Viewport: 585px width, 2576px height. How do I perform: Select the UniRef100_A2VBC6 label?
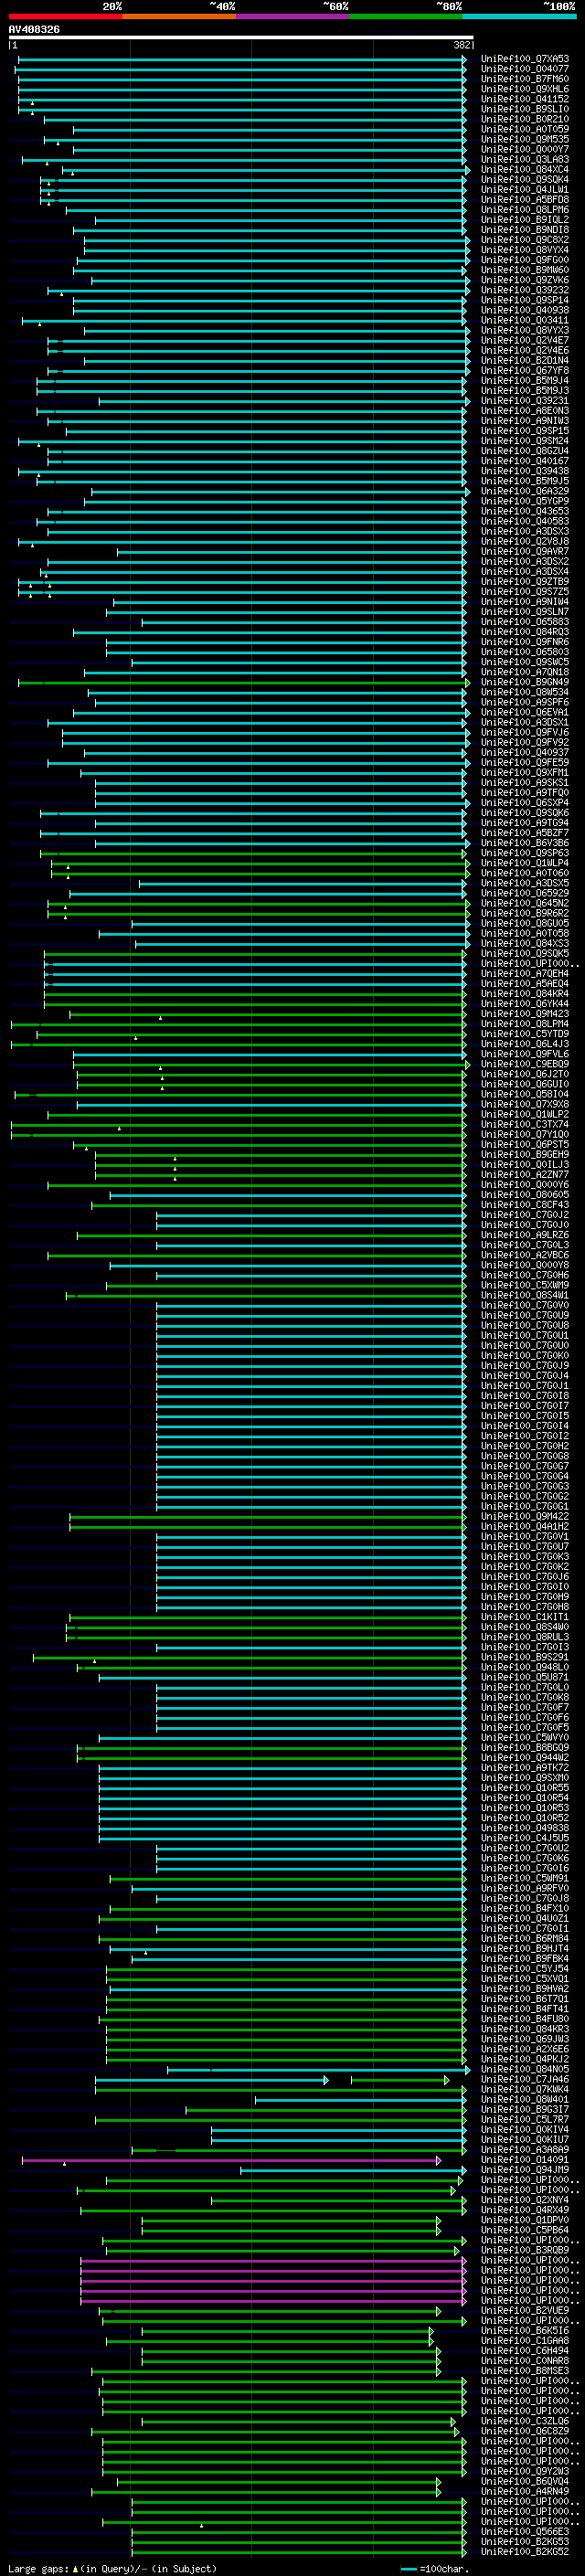[x=525, y=1255]
